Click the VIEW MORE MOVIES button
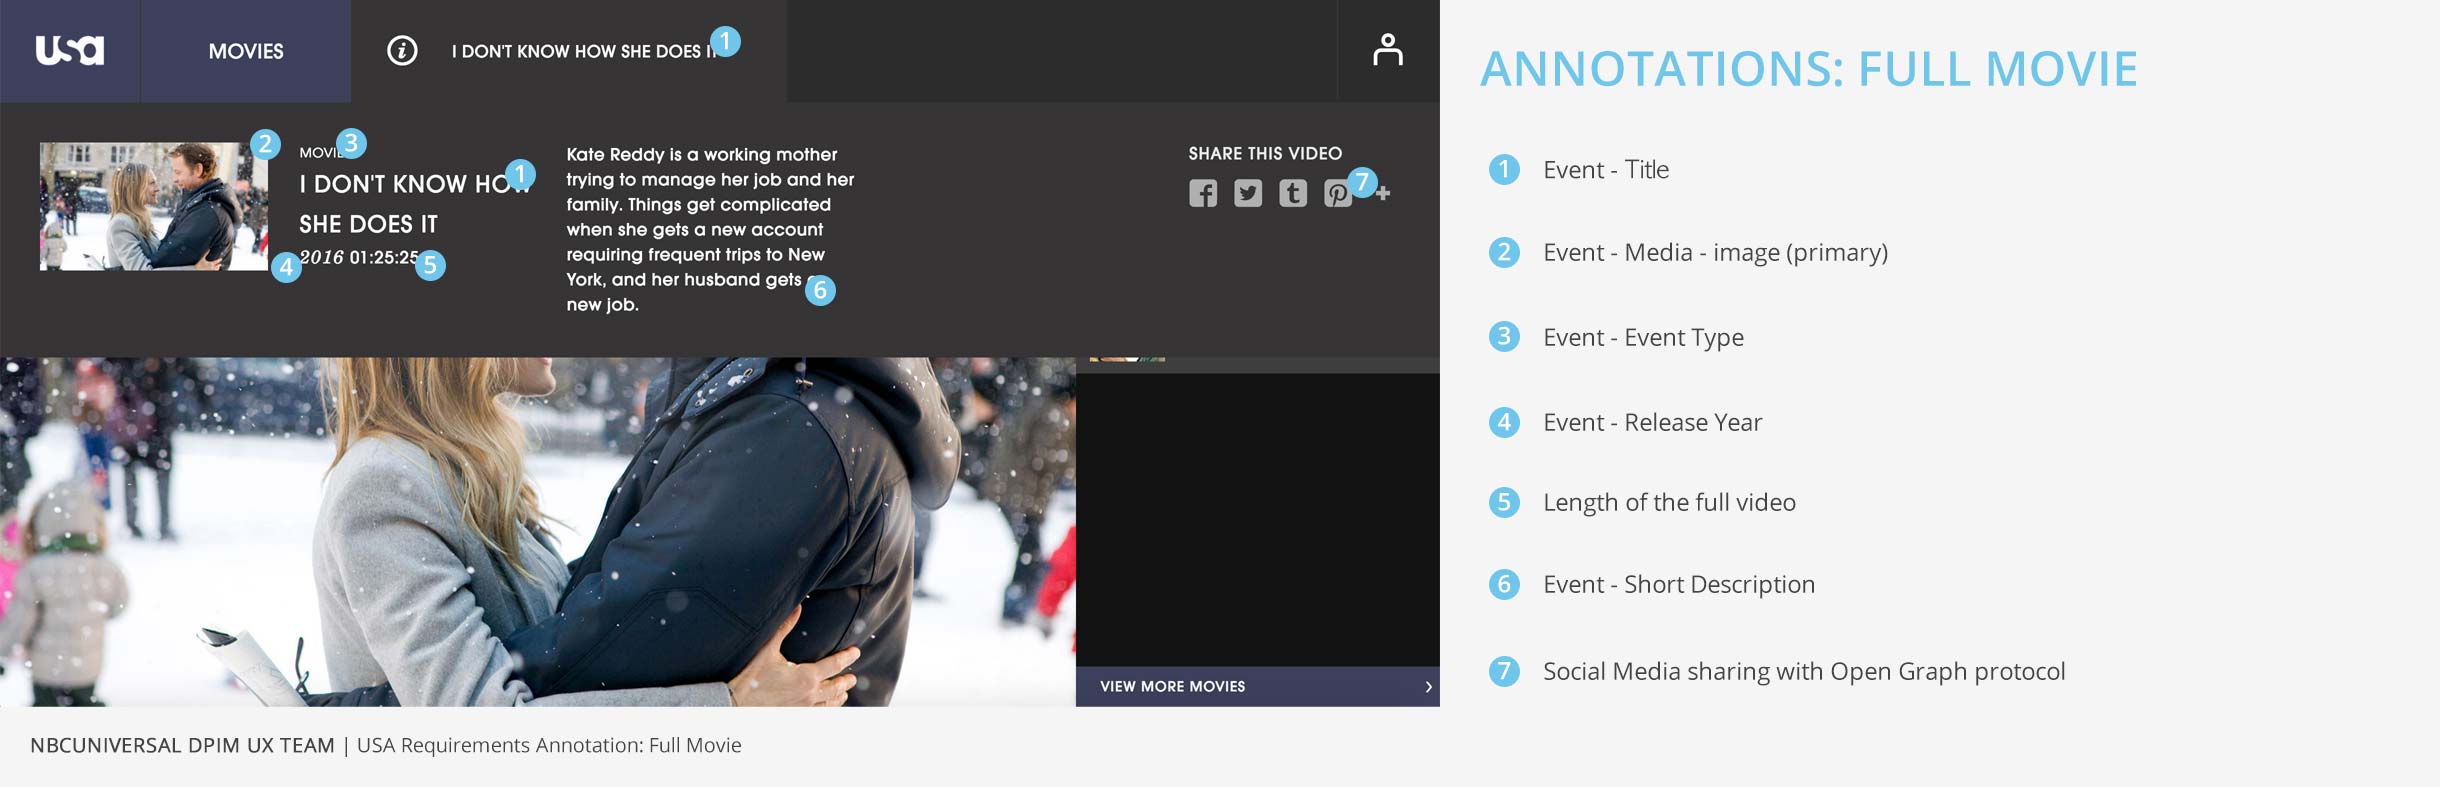 coord(1173,686)
